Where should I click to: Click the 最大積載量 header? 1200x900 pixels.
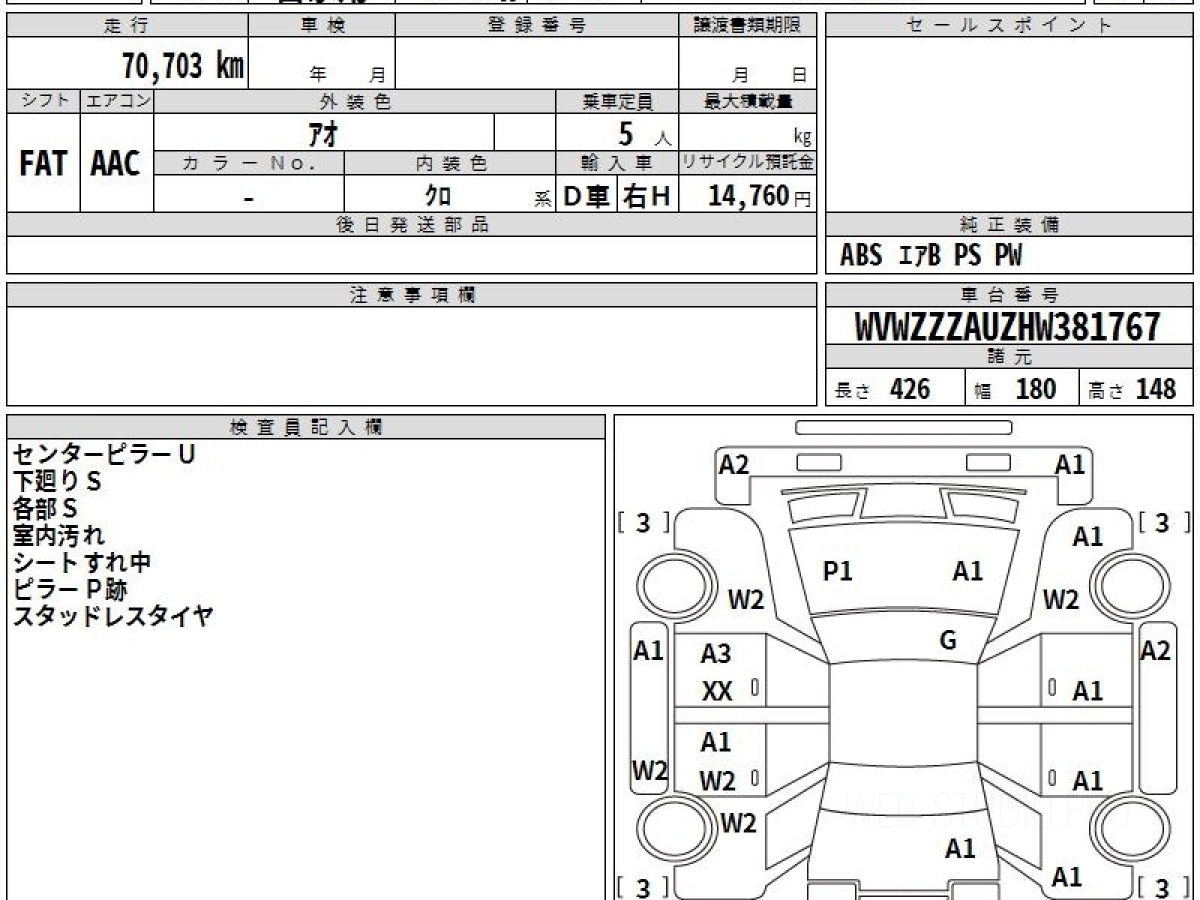tap(748, 101)
